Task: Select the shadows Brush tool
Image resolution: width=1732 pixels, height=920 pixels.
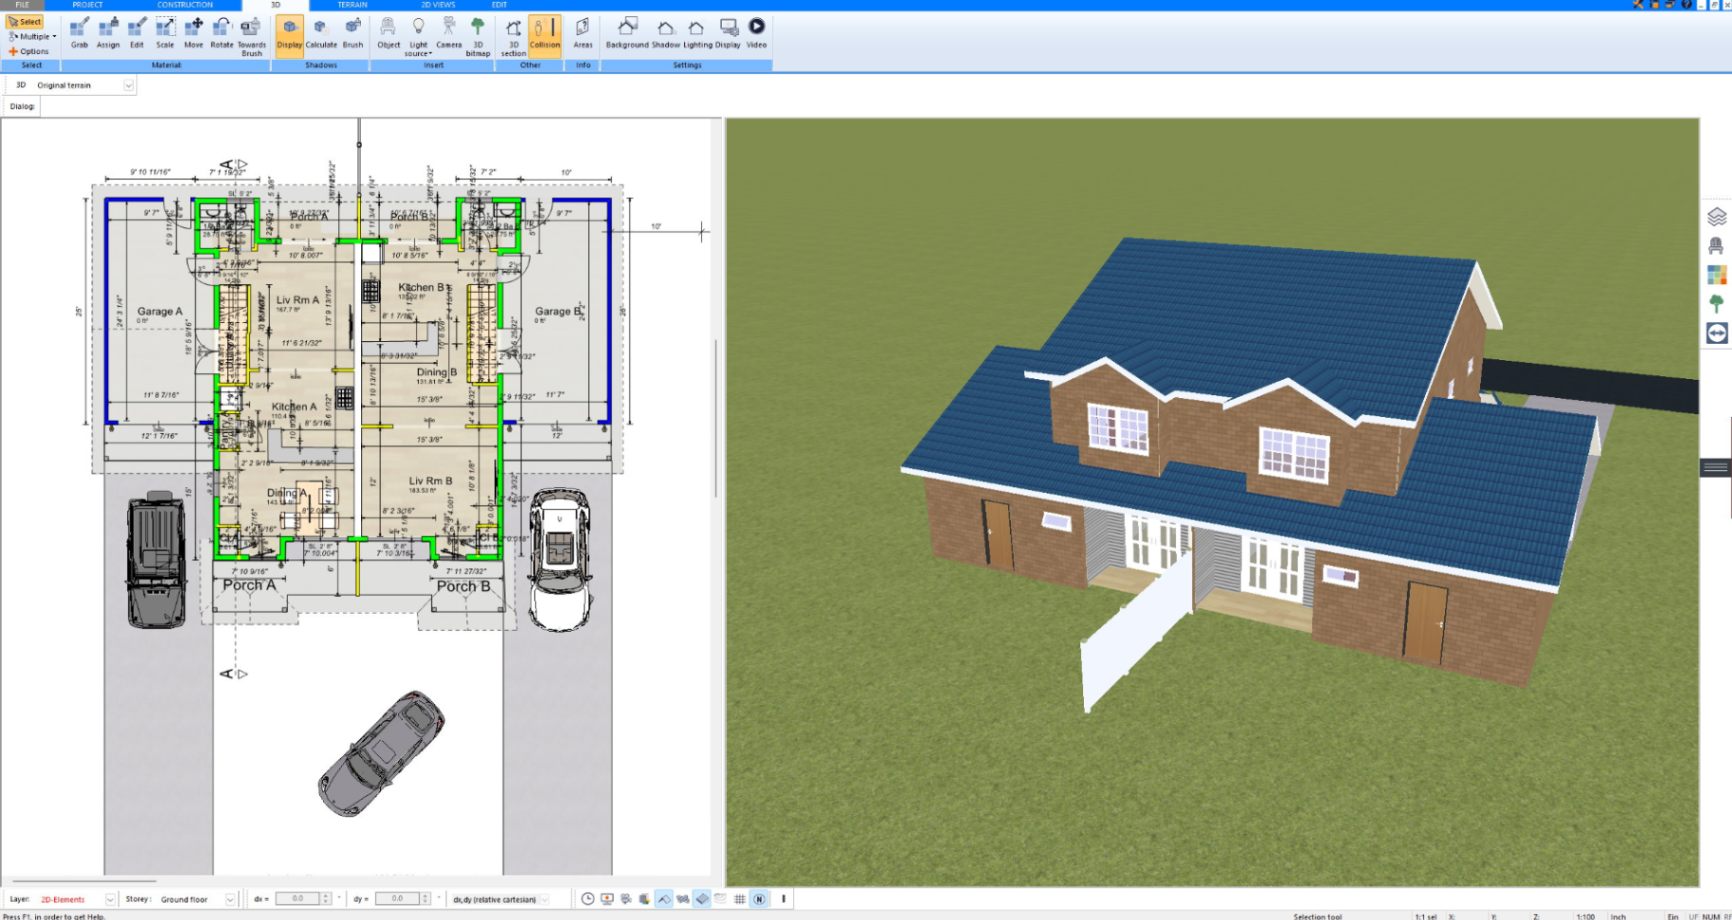Action: [x=353, y=32]
